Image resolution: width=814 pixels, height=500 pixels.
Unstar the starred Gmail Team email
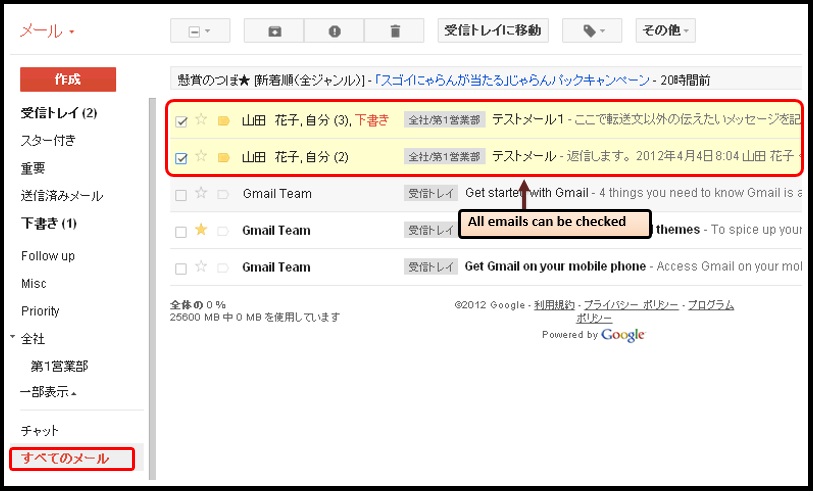(x=201, y=230)
